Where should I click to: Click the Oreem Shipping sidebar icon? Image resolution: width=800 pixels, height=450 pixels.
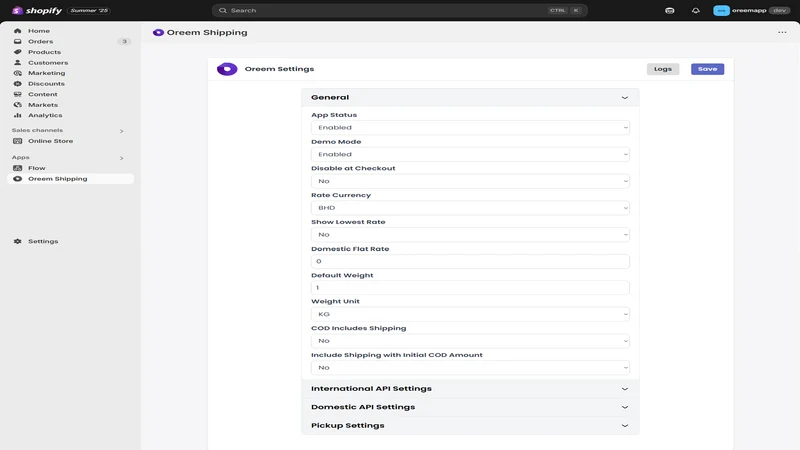point(17,179)
